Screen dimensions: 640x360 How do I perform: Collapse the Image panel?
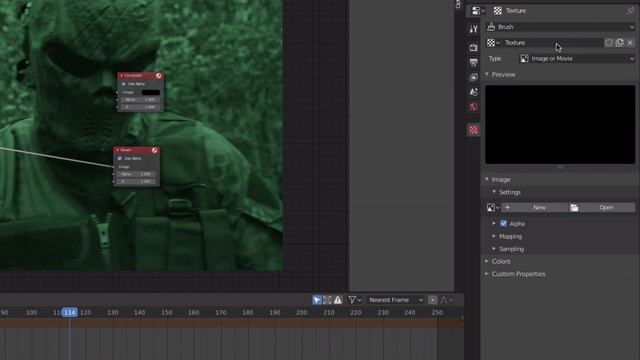[x=487, y=179]
